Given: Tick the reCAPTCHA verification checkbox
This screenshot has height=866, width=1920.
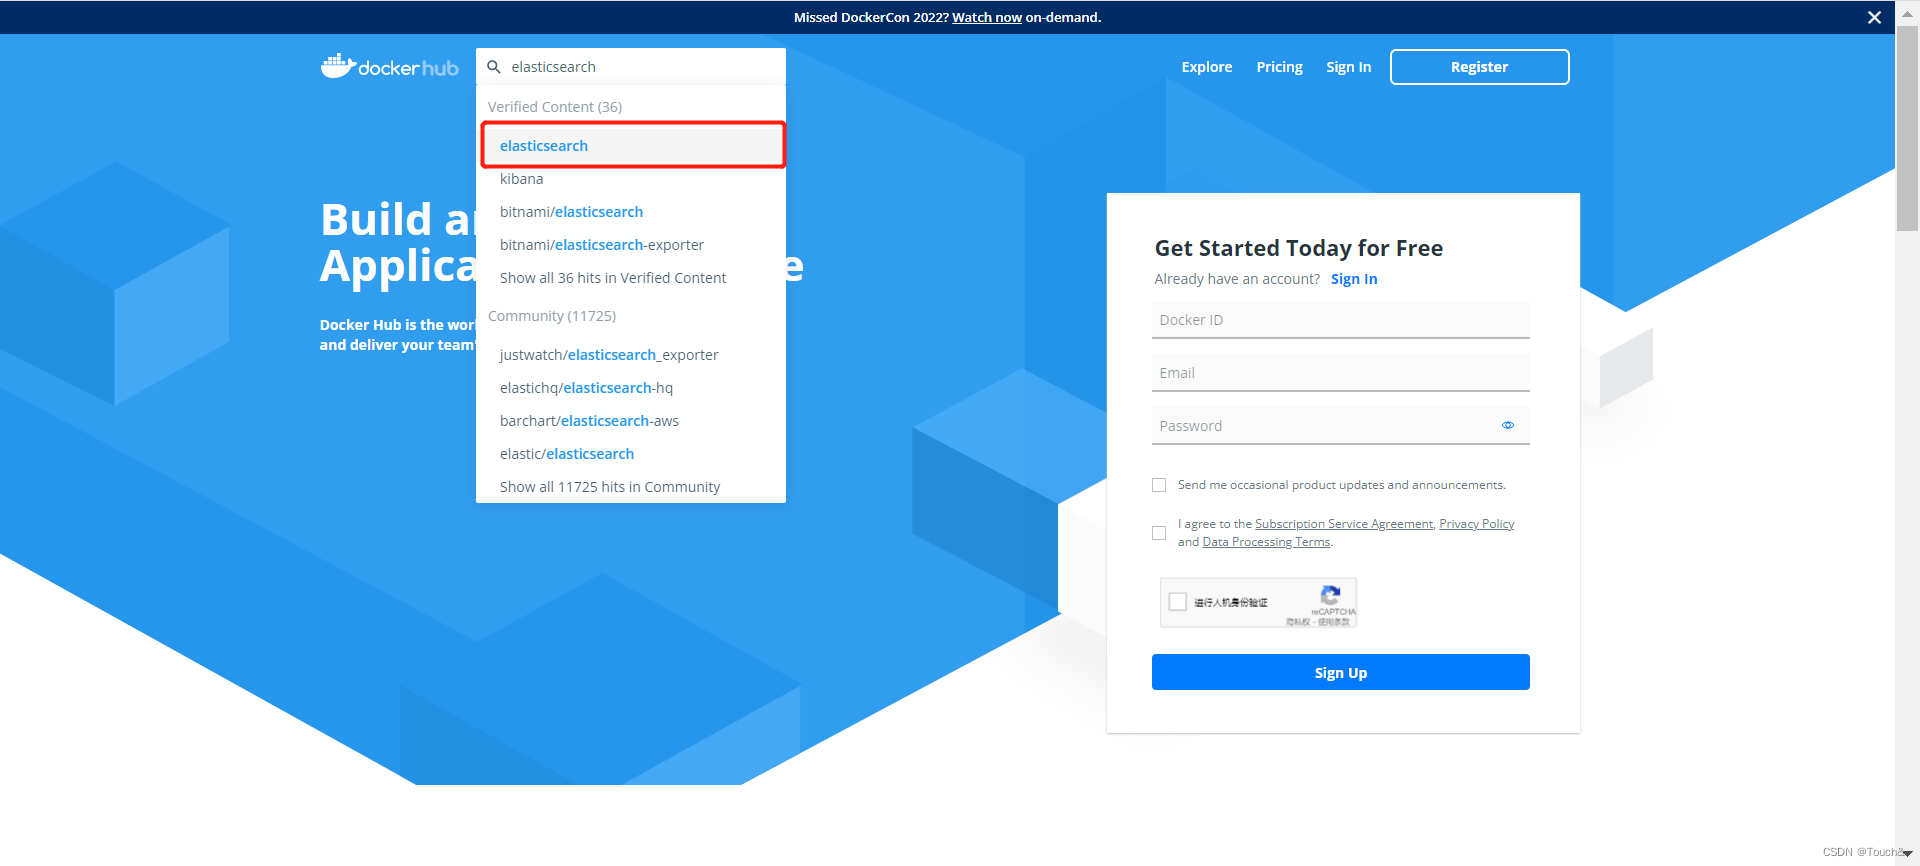Looking at the screenshot, I should click(1178, 602).
